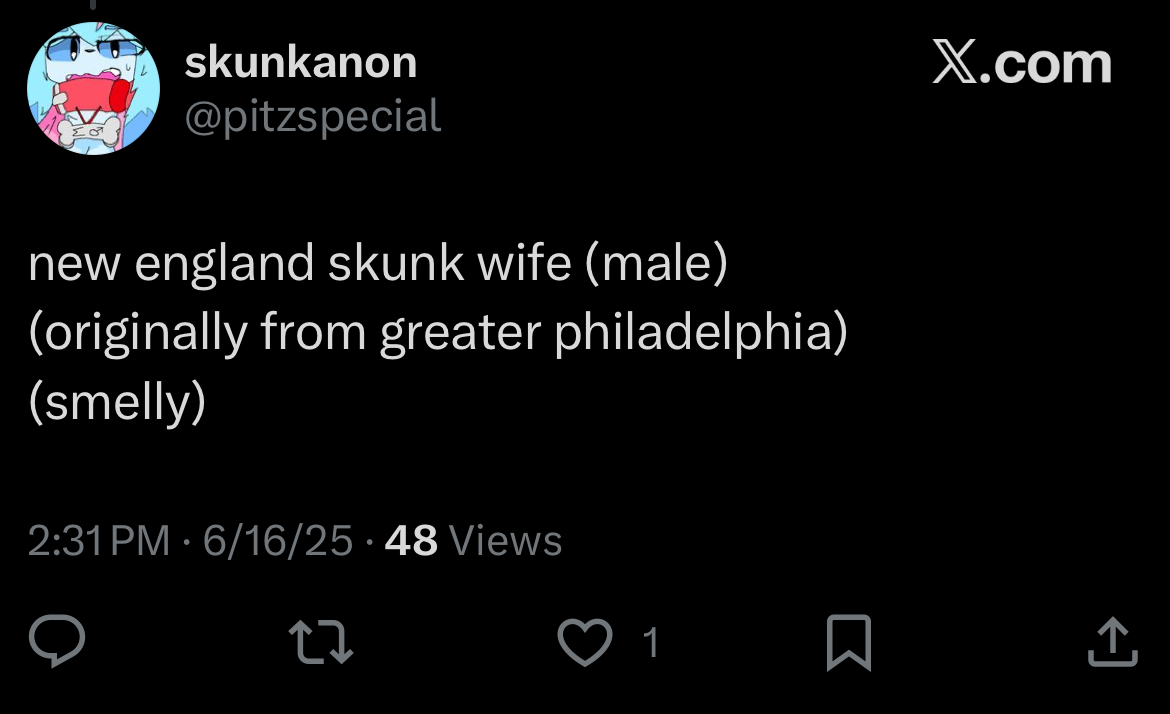Click the like count number 1
1170x714 pixels.
pos(650,642)
